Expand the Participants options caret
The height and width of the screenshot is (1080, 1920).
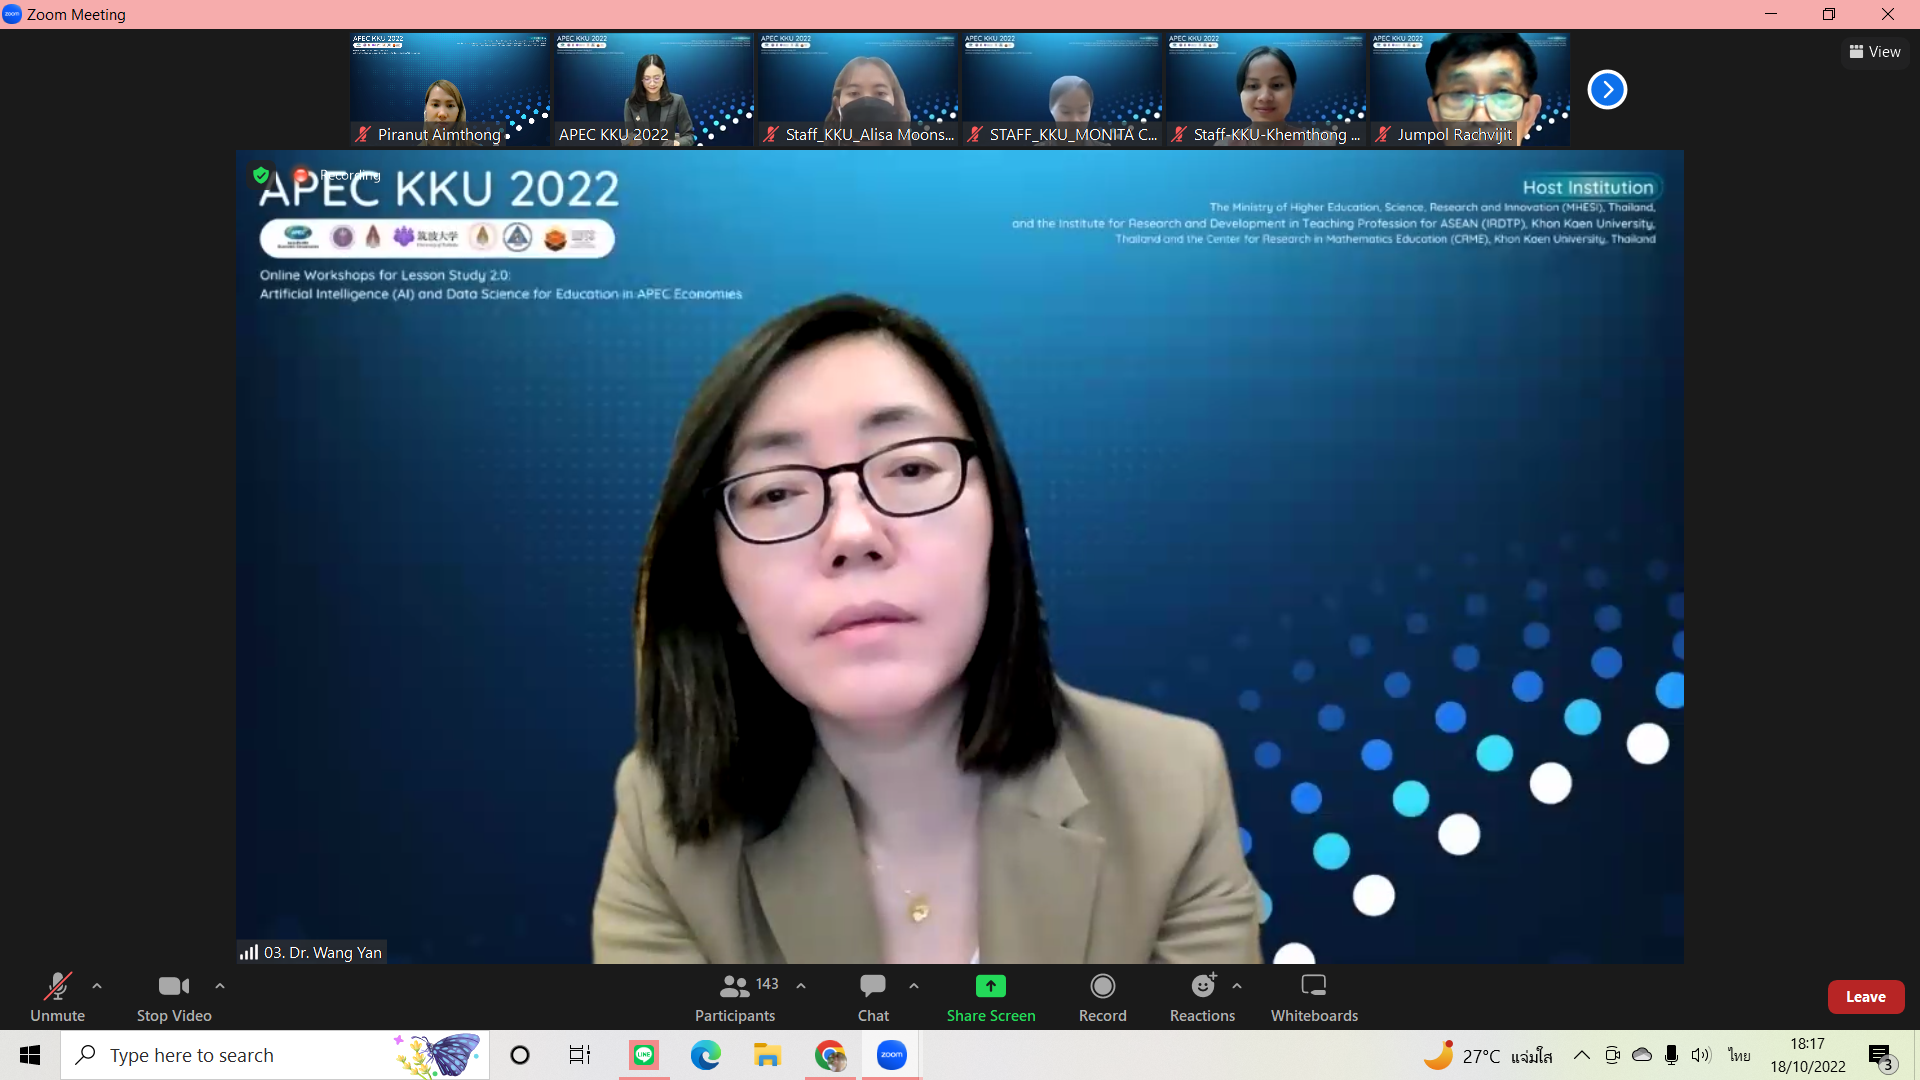coord(801,986)
